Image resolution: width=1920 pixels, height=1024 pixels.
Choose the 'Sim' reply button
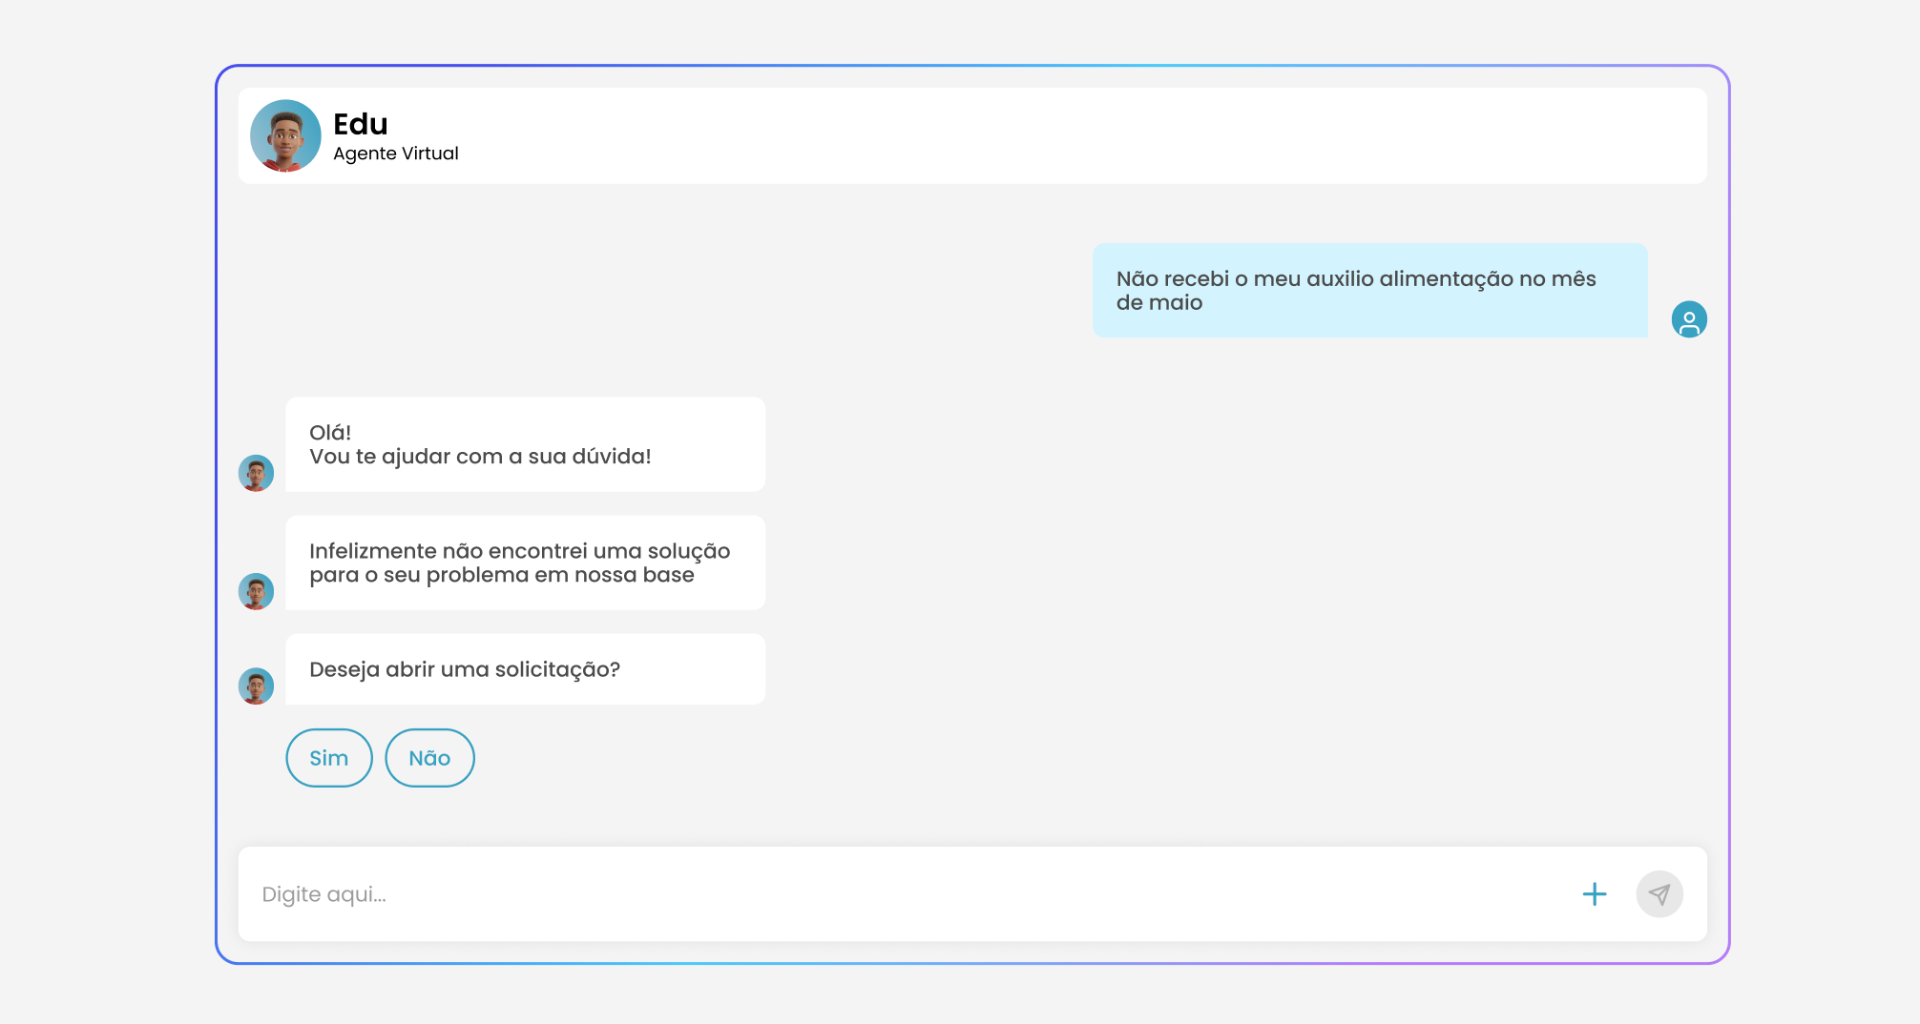(x=329, y=758)
